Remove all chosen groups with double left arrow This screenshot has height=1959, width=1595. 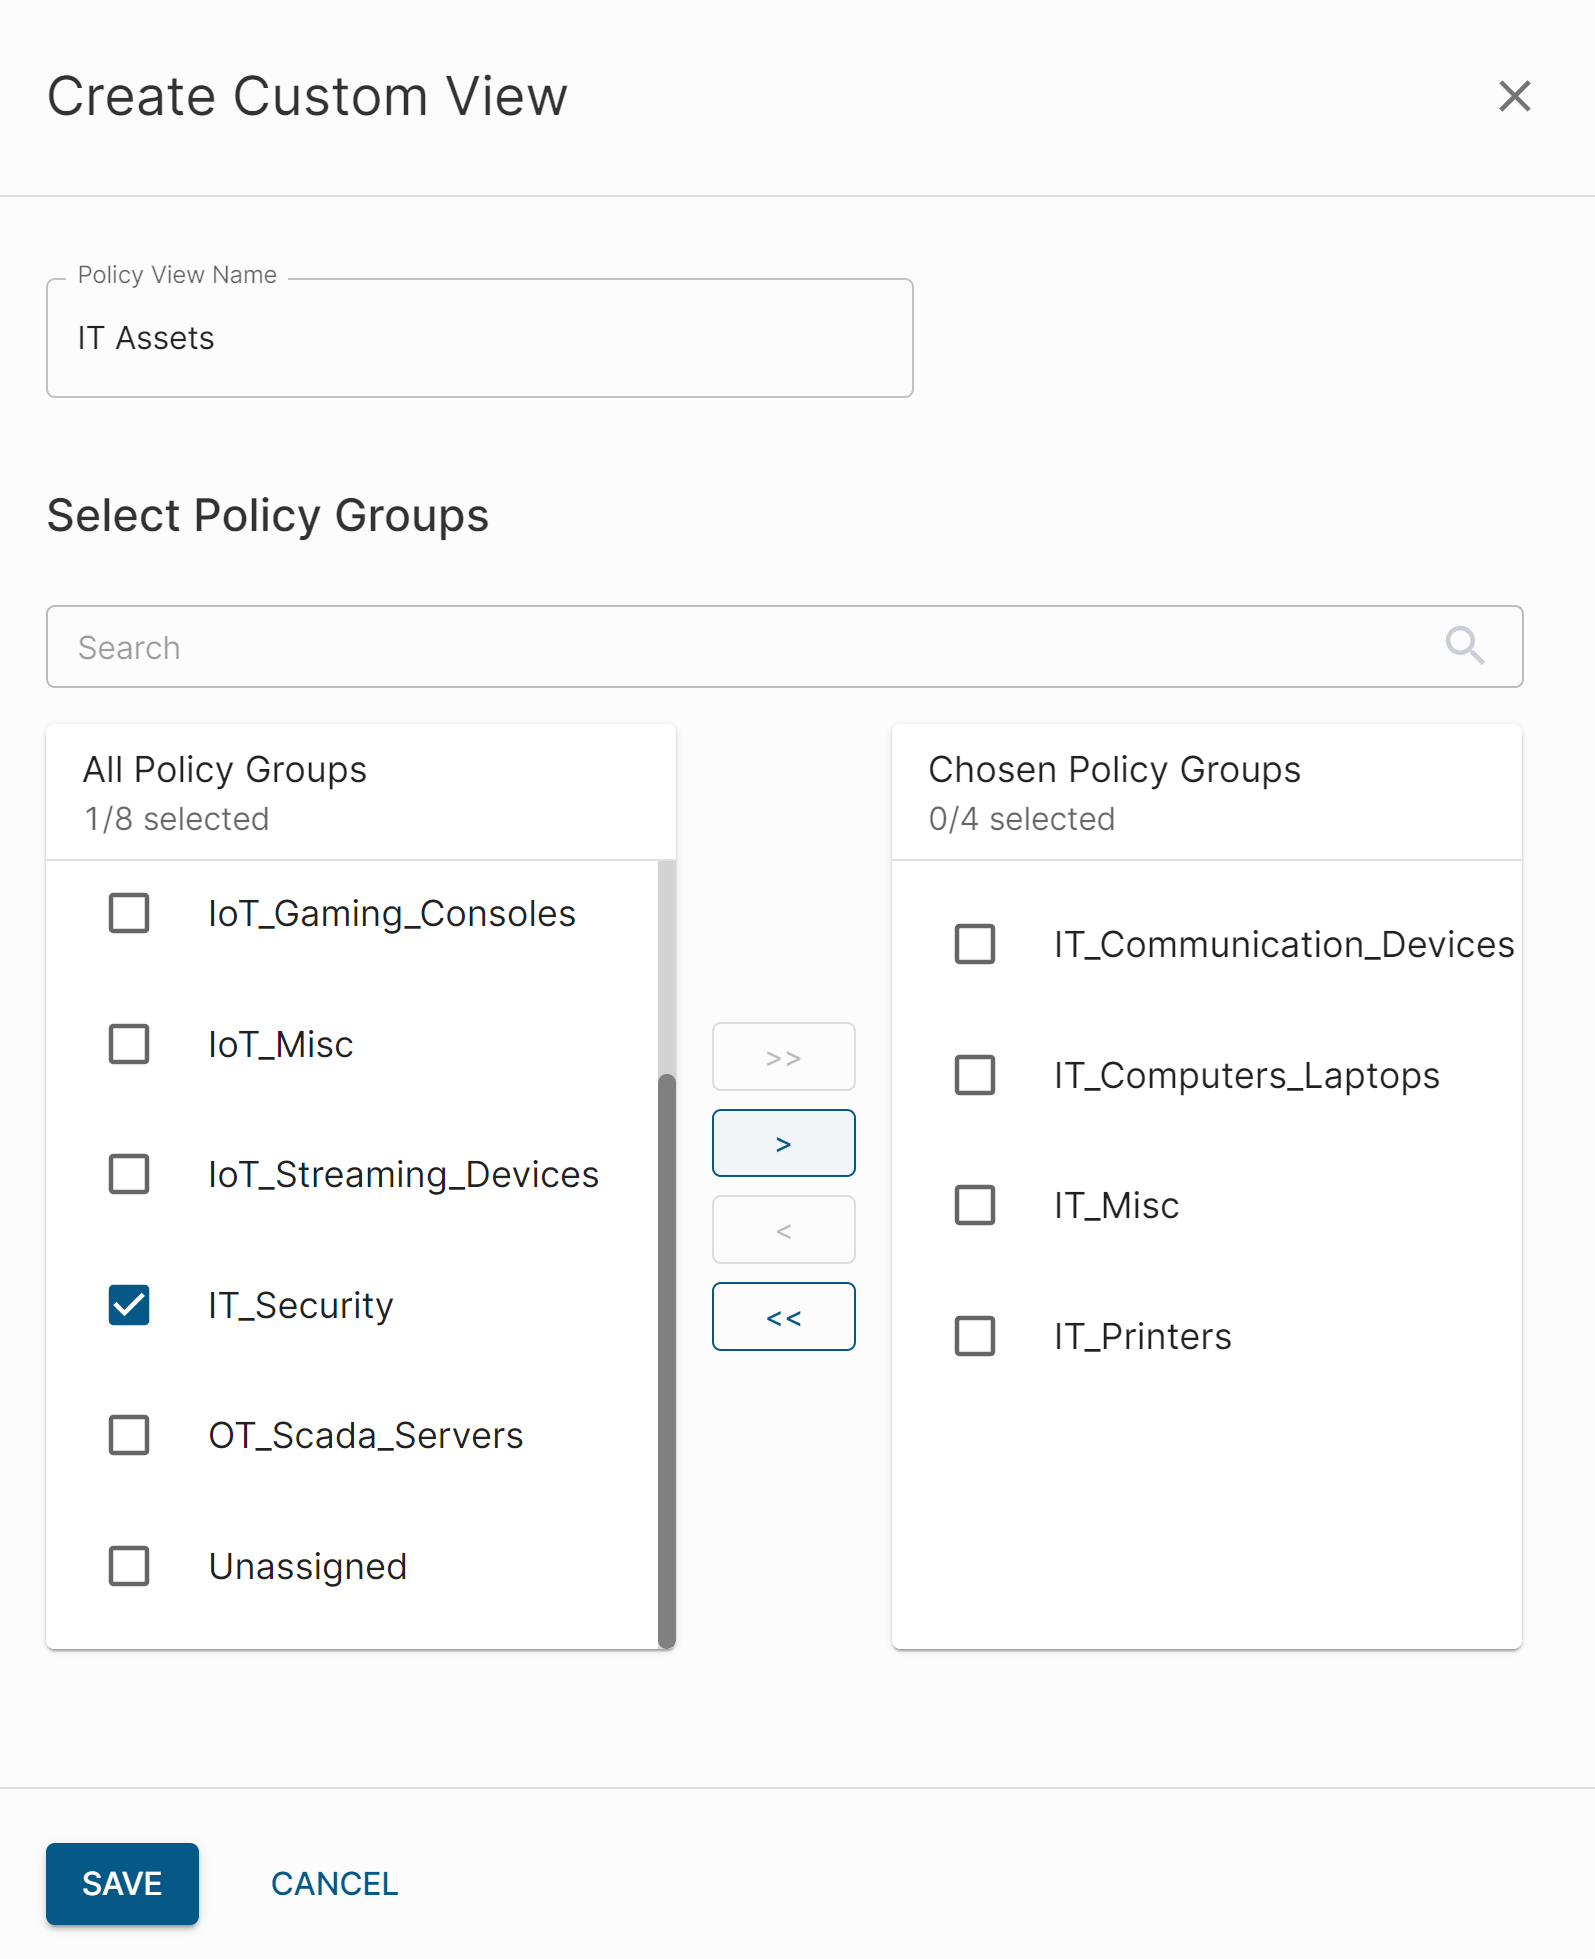783,1317
